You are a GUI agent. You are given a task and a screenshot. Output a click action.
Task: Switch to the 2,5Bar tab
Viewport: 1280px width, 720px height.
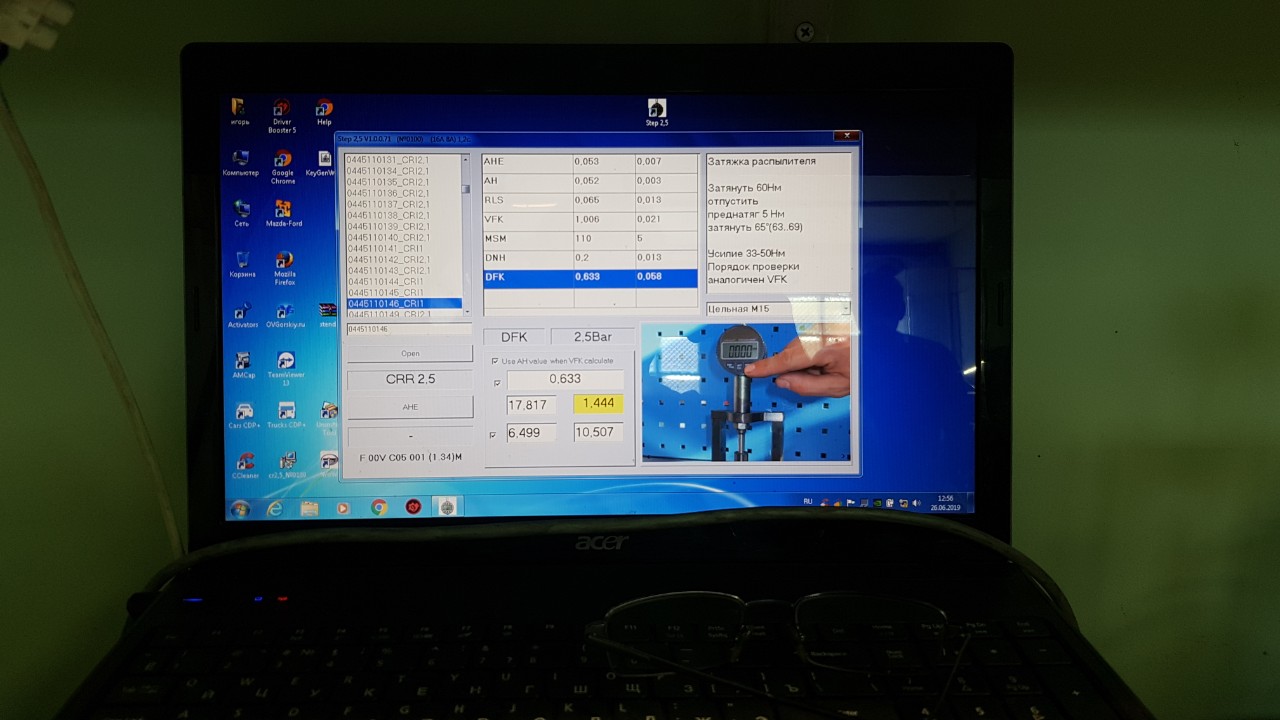[592, 336]
